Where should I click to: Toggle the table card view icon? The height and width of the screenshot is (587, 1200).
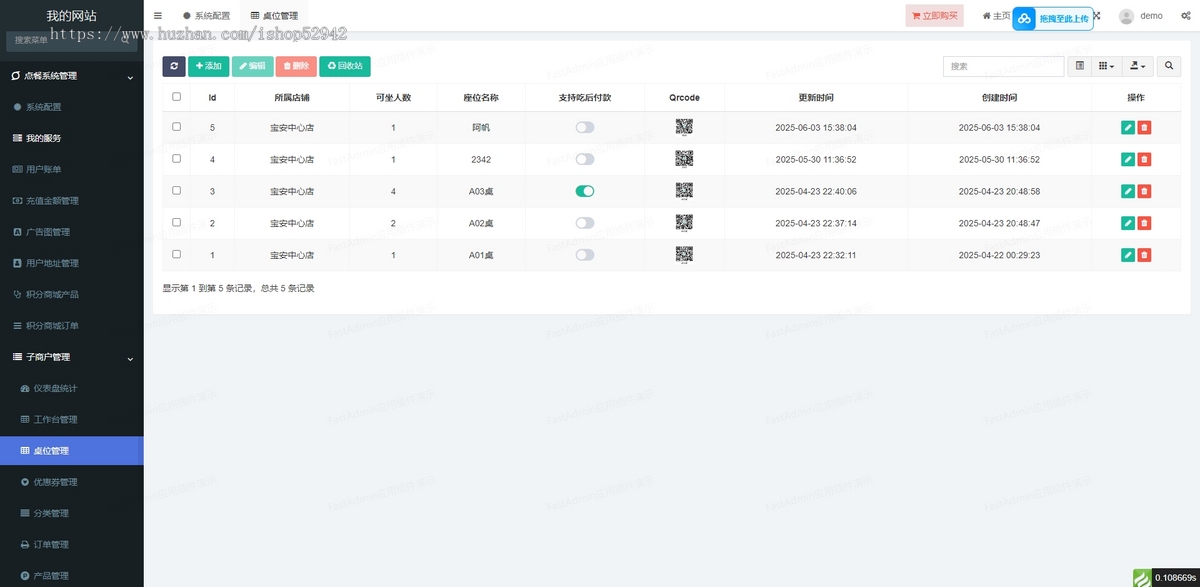click(x=1079, y=66)
